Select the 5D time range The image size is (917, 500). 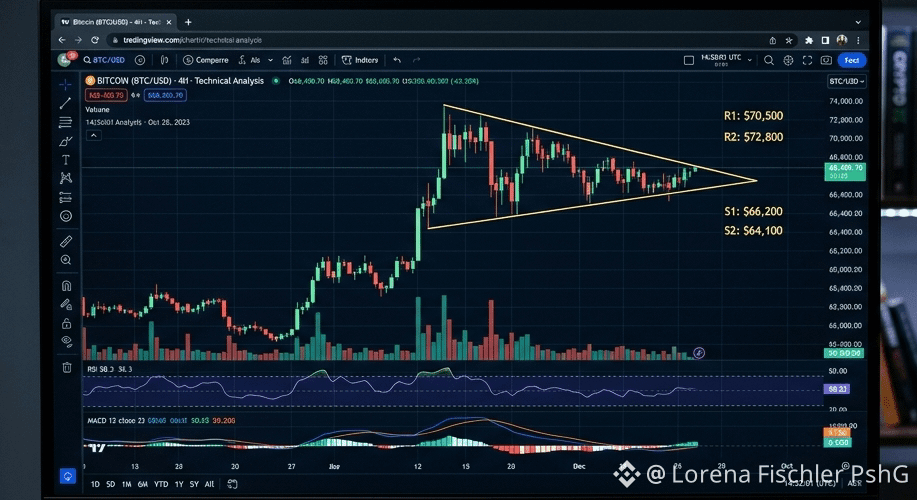[111, 484]
